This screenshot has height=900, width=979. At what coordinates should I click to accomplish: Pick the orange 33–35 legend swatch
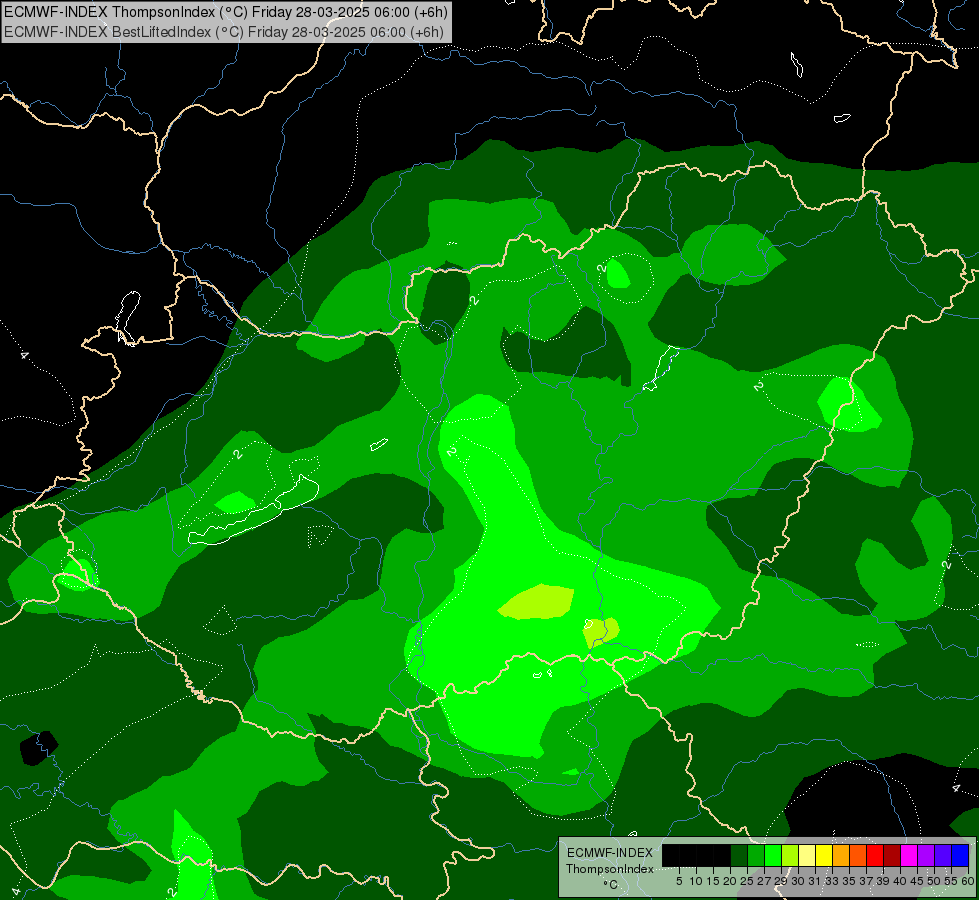click(x=841, y=855)
